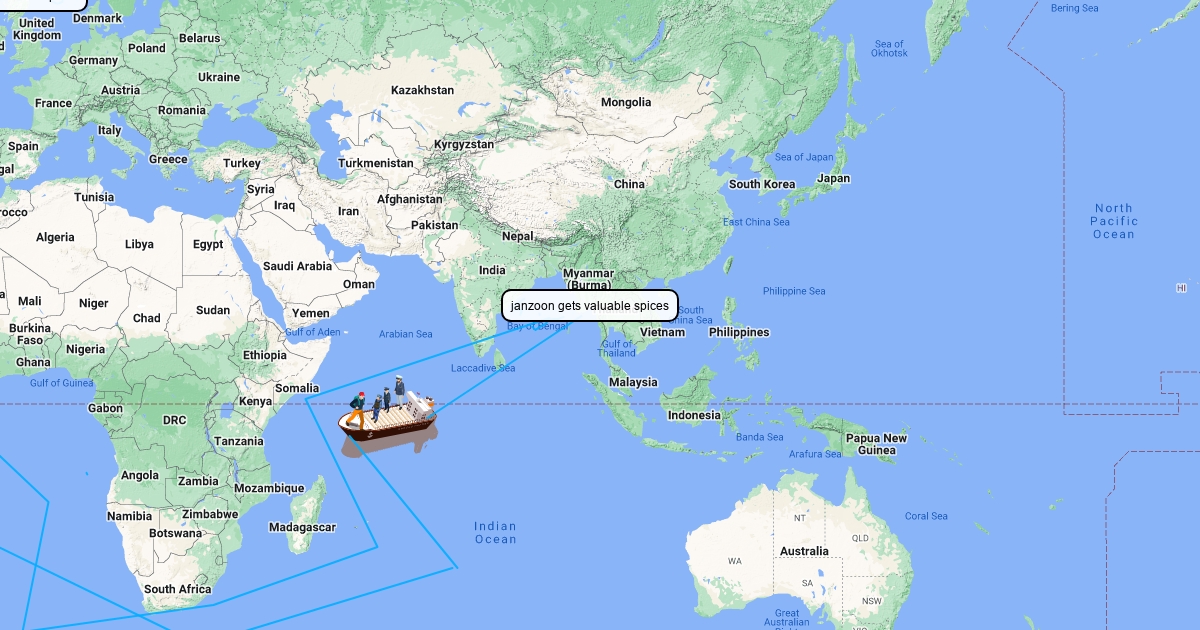Click the Mongolia label
Viewport: 1200px width, 630px height.
(626, 102)
